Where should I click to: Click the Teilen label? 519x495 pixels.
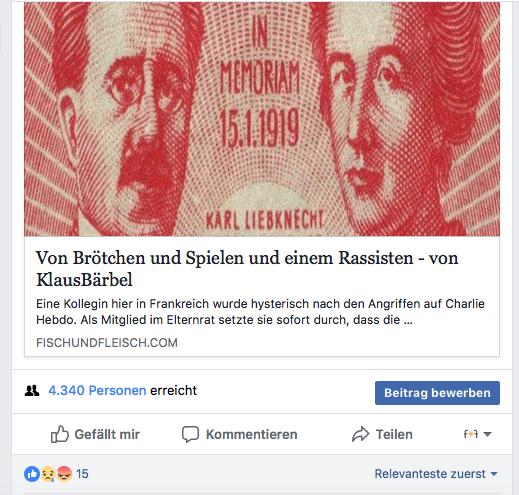pyautogui.click(x=394, y=434)
